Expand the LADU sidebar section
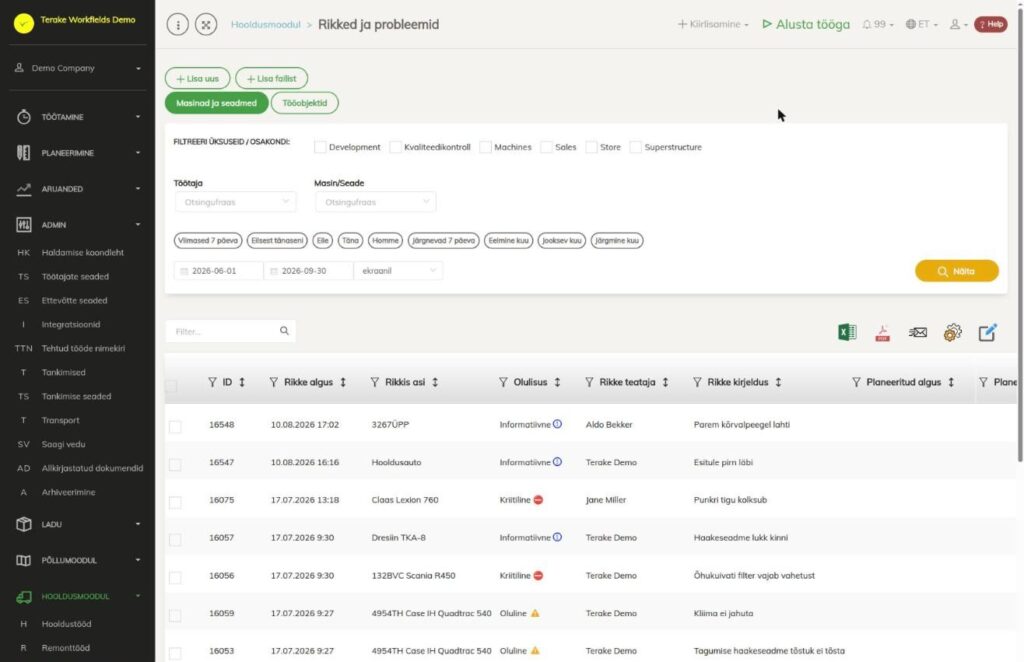Image resolution: width=1024 pixels, height=662 pixels. pyautogui.click(x=78, y=524)
